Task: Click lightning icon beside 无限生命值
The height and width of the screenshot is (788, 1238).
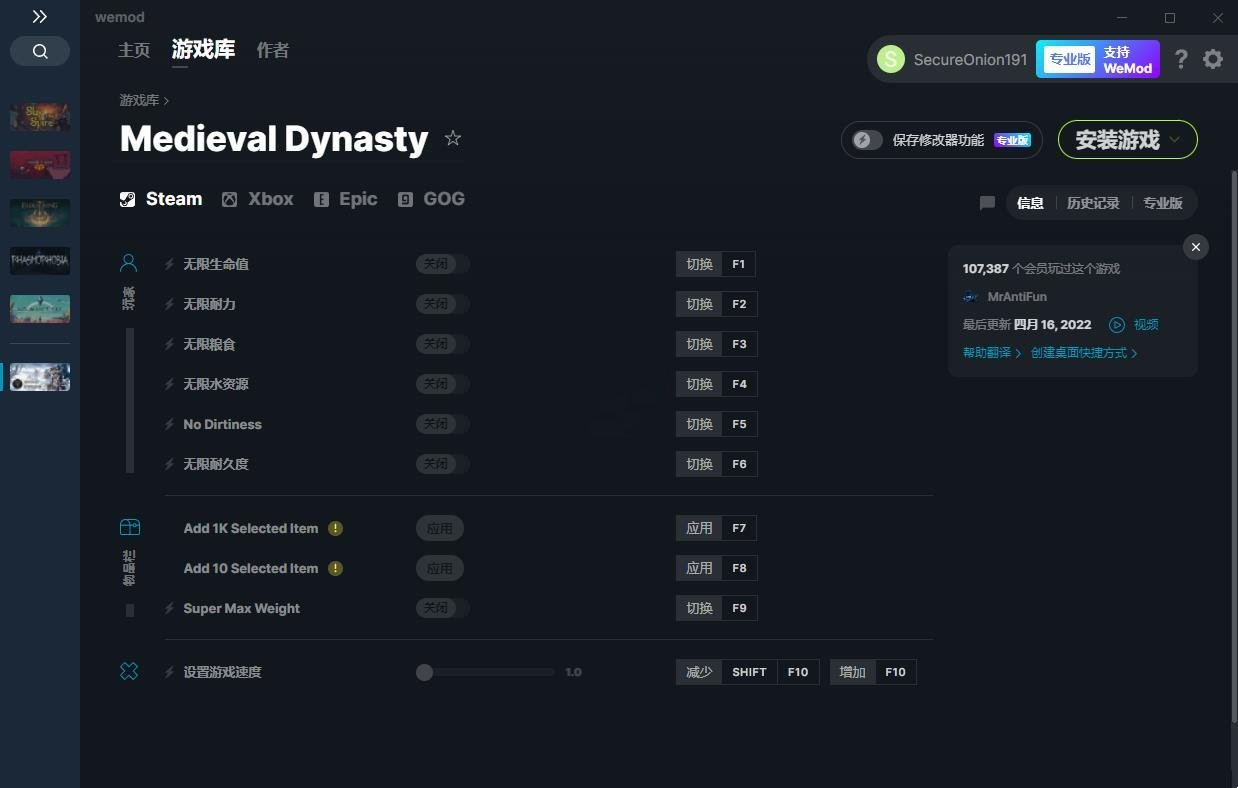Action: (169, 264)
